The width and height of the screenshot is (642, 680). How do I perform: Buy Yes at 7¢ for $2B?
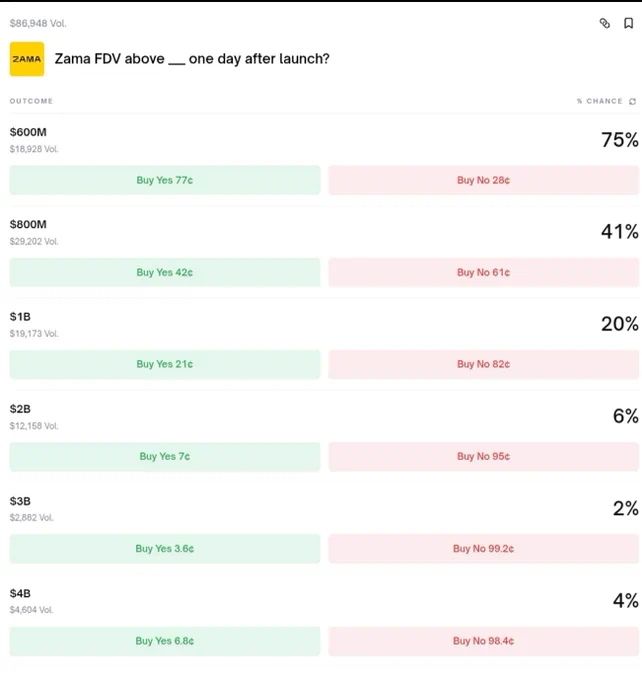(x=165, y=457)
